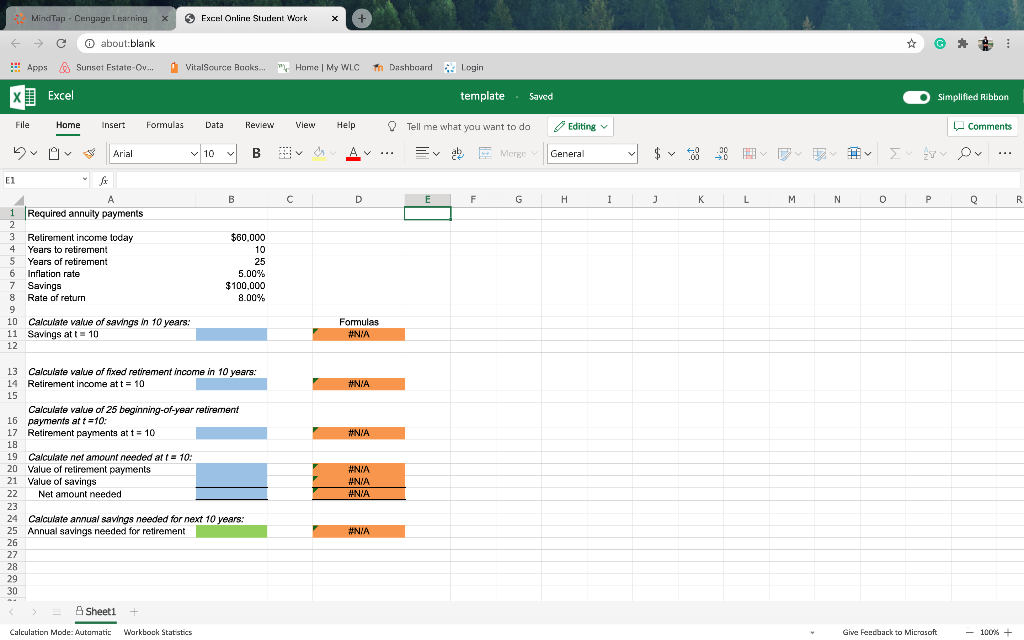Click the Comments button

(983, 125)
